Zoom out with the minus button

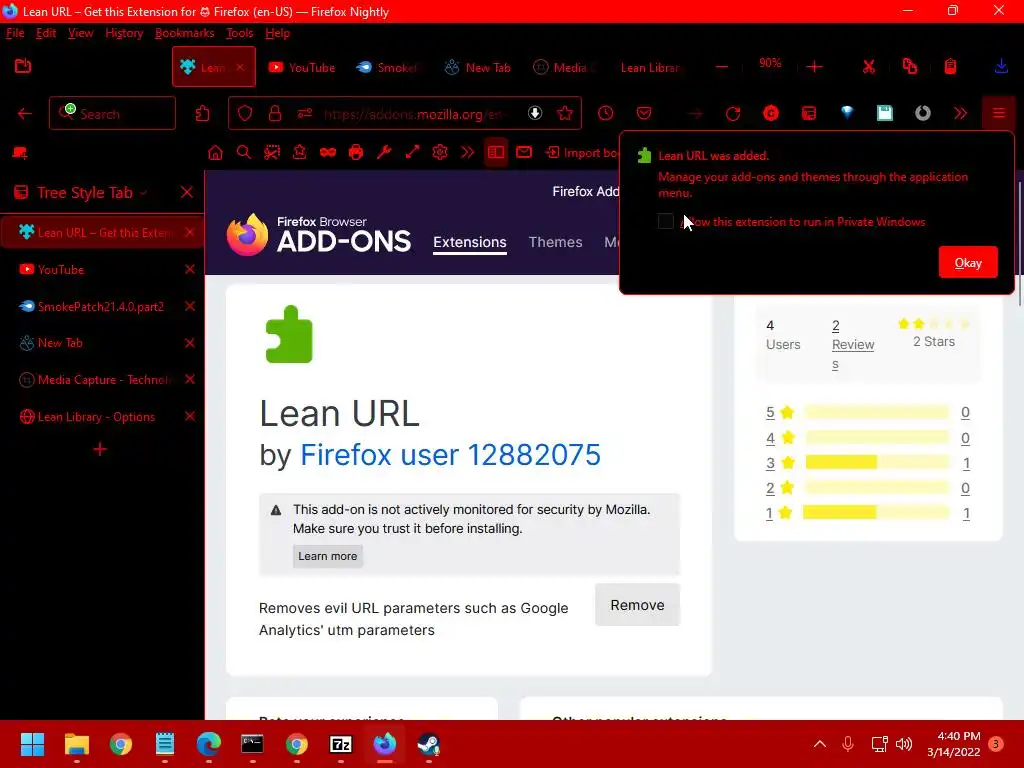pos(722,67)
